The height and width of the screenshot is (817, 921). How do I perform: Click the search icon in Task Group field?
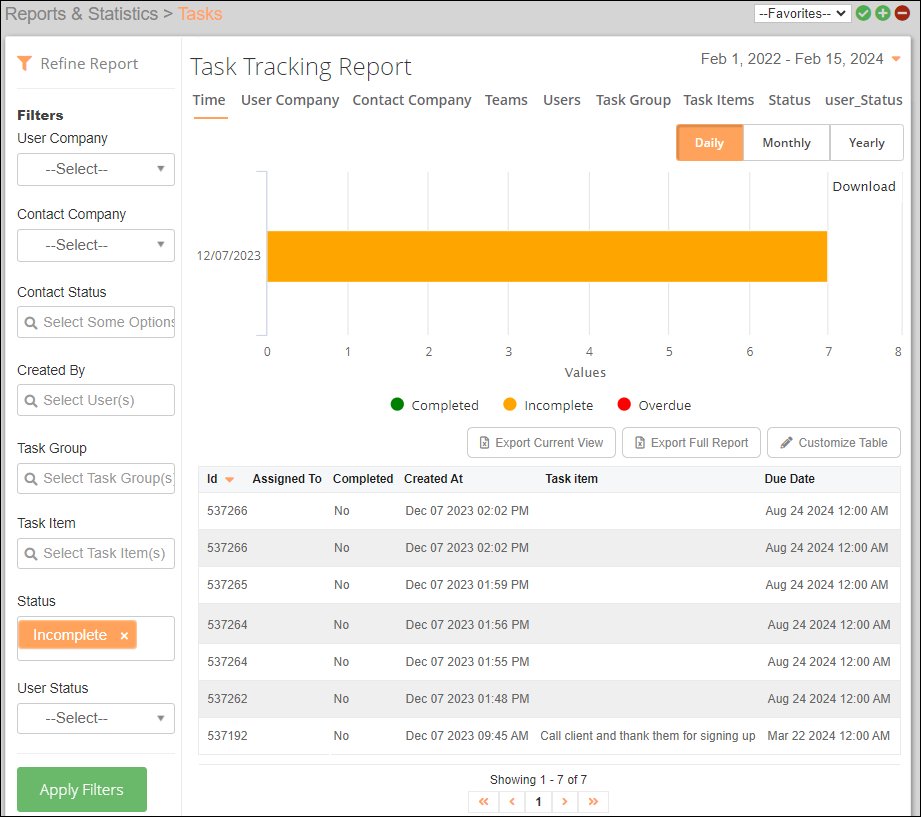click(29, 478)
